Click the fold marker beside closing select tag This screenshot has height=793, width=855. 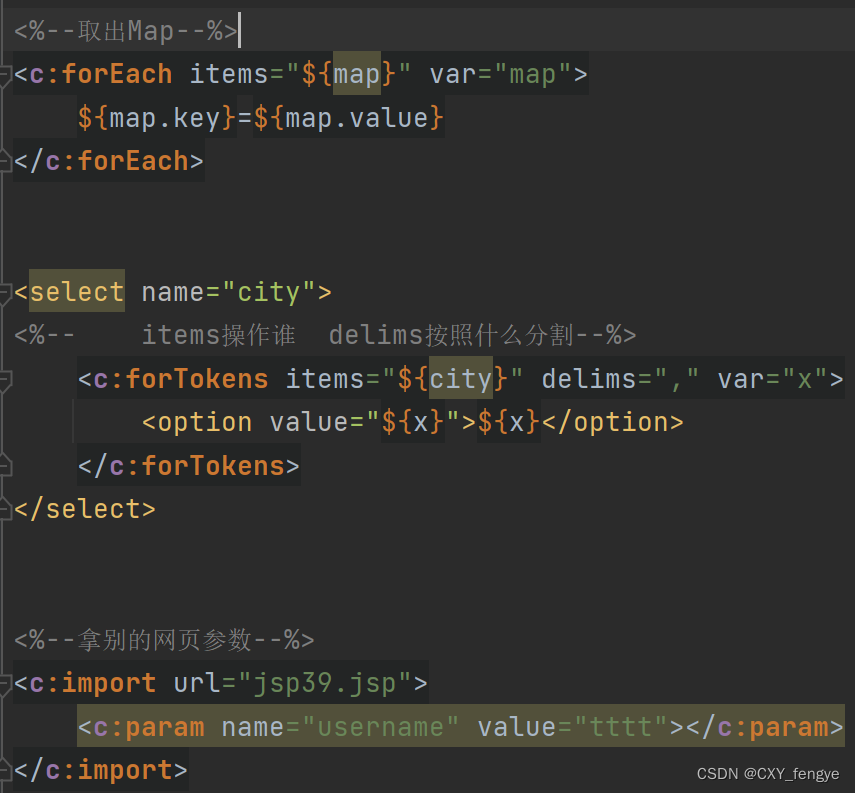pos(5,509)
